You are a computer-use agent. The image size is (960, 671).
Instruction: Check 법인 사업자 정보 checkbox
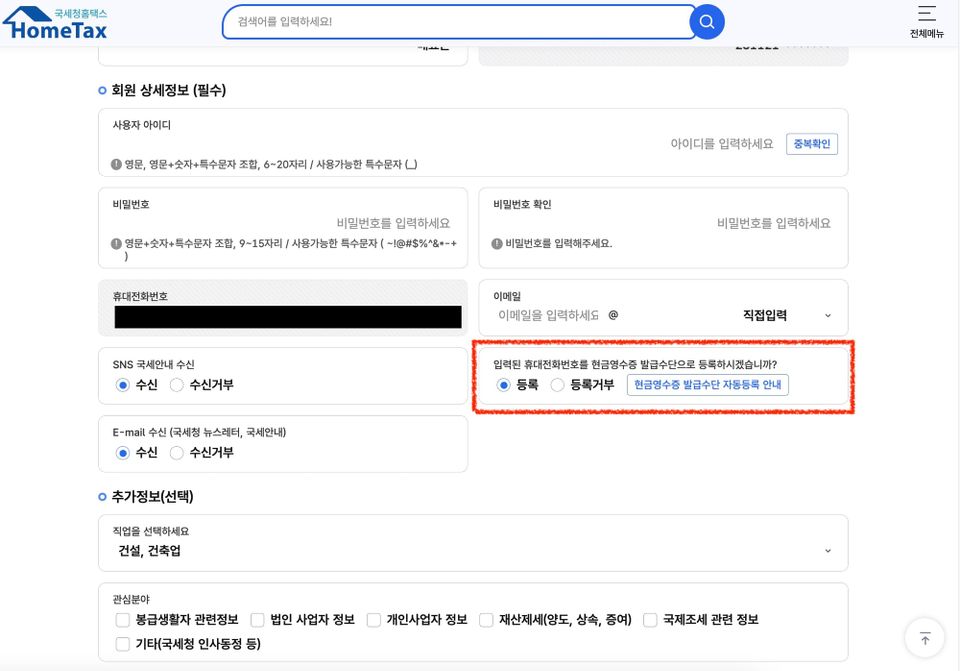coord(257,620)
